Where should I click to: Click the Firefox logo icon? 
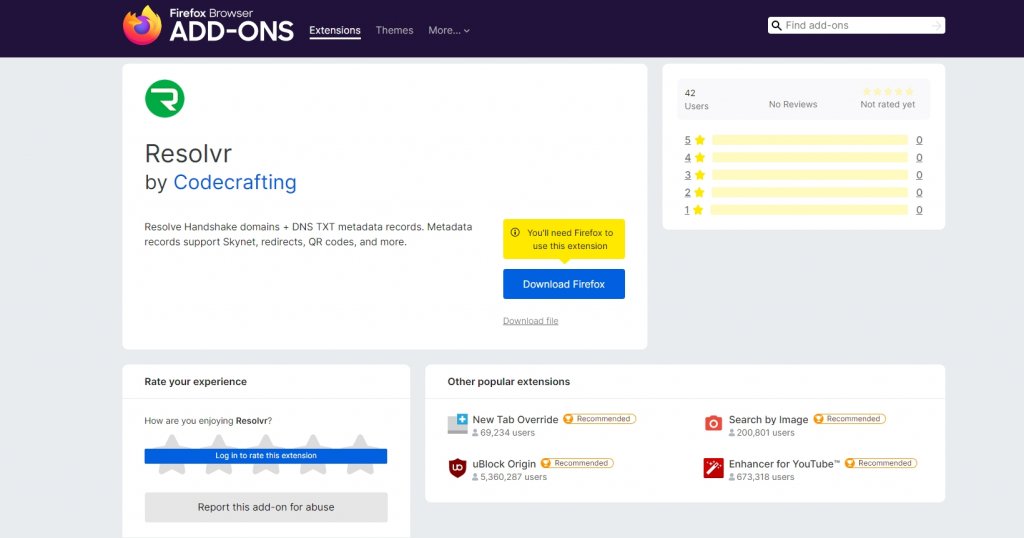tap(142, 25)
